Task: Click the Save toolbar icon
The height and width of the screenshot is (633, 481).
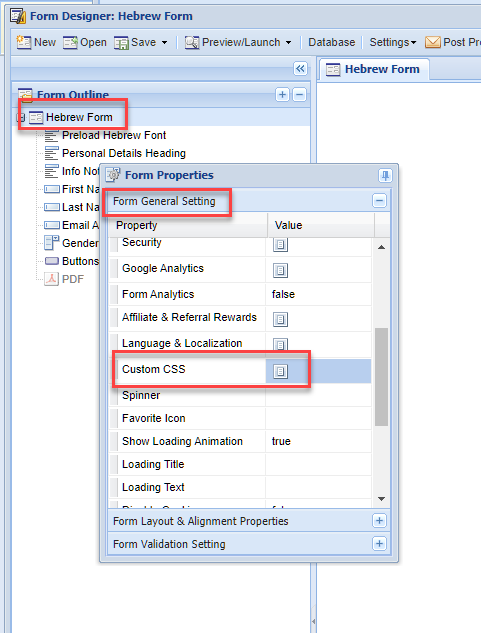Action: pos(121,42)
